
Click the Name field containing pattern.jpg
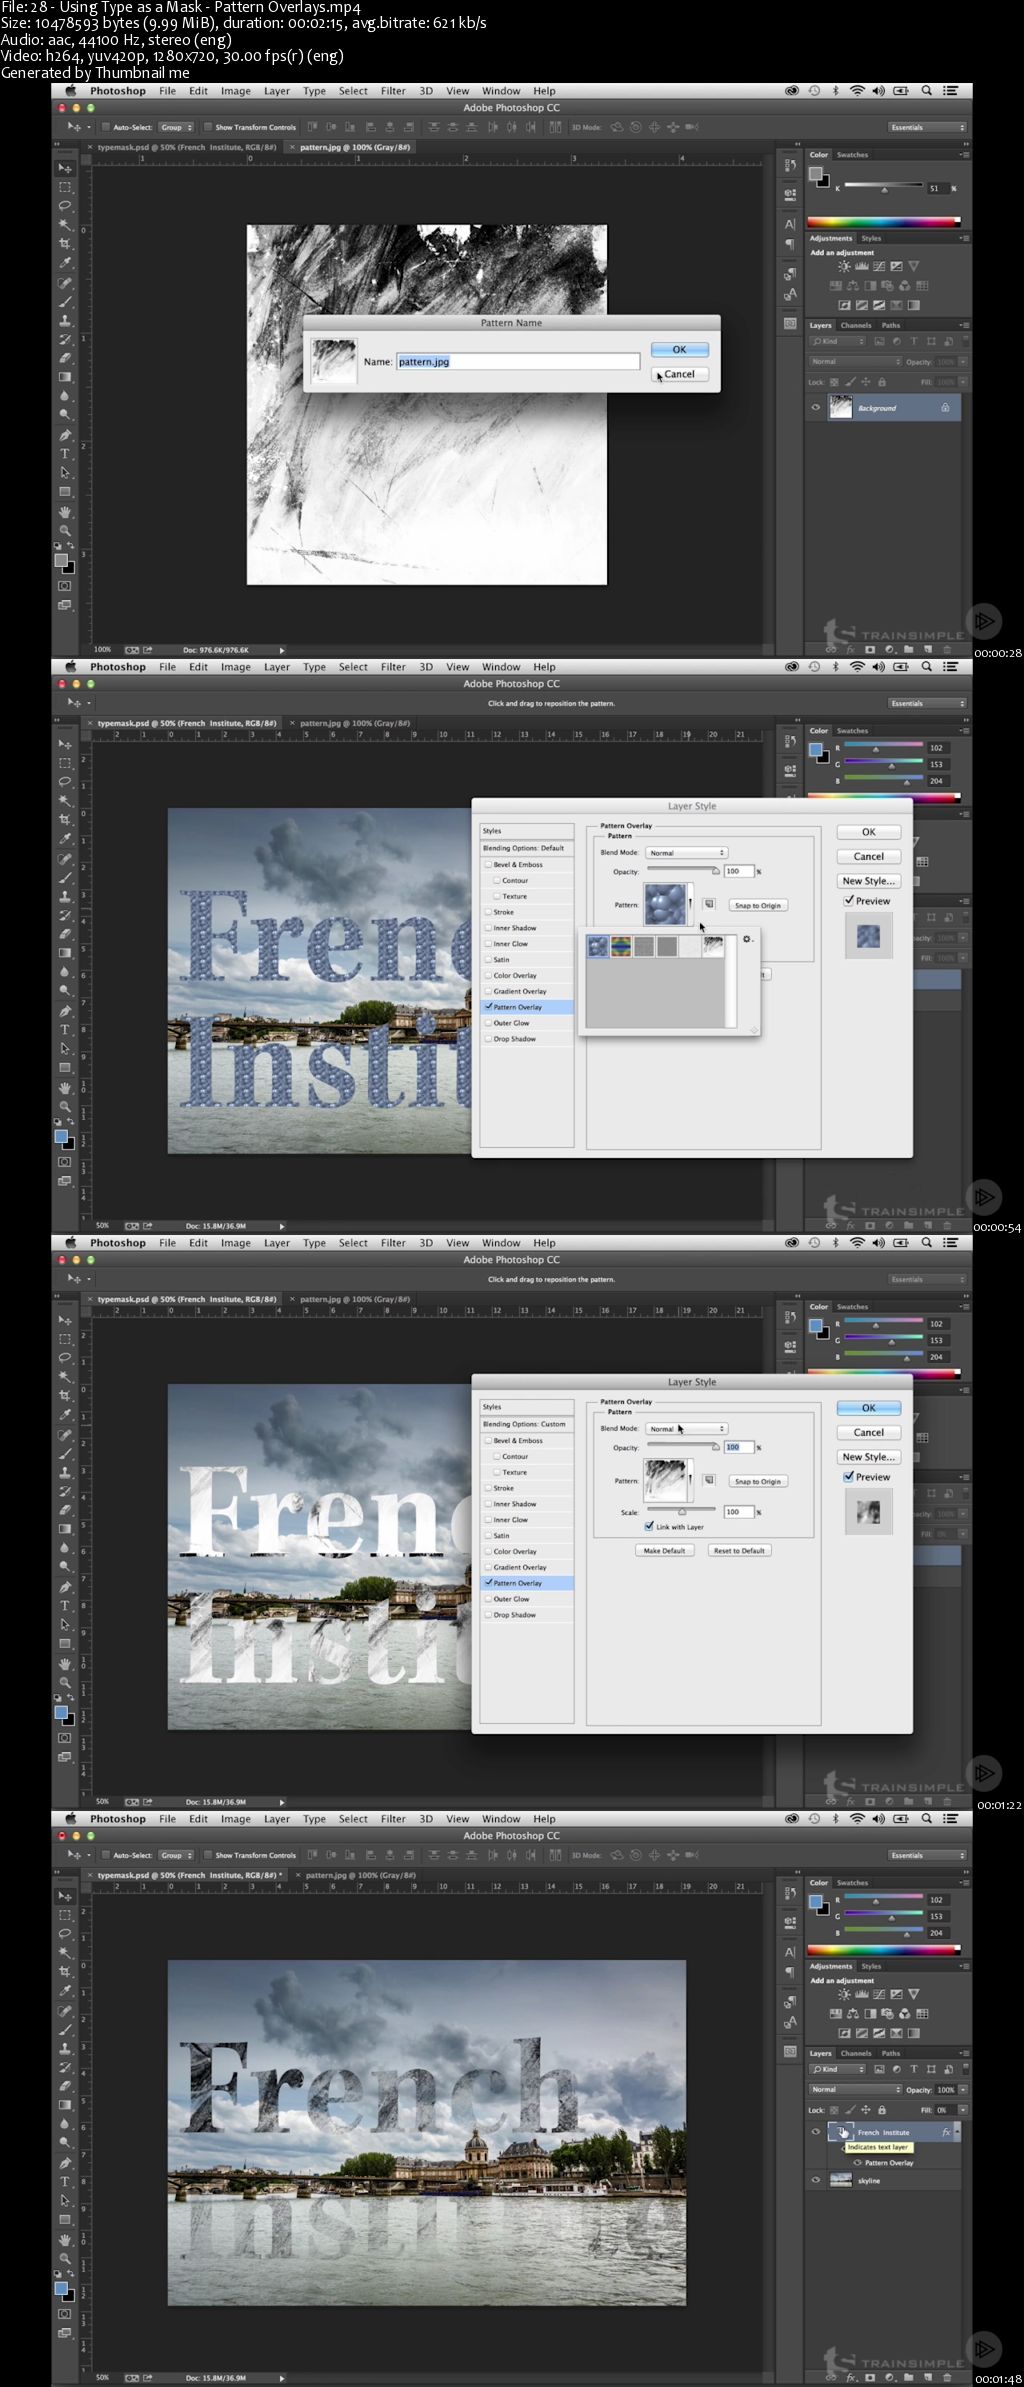click(518, 362)
